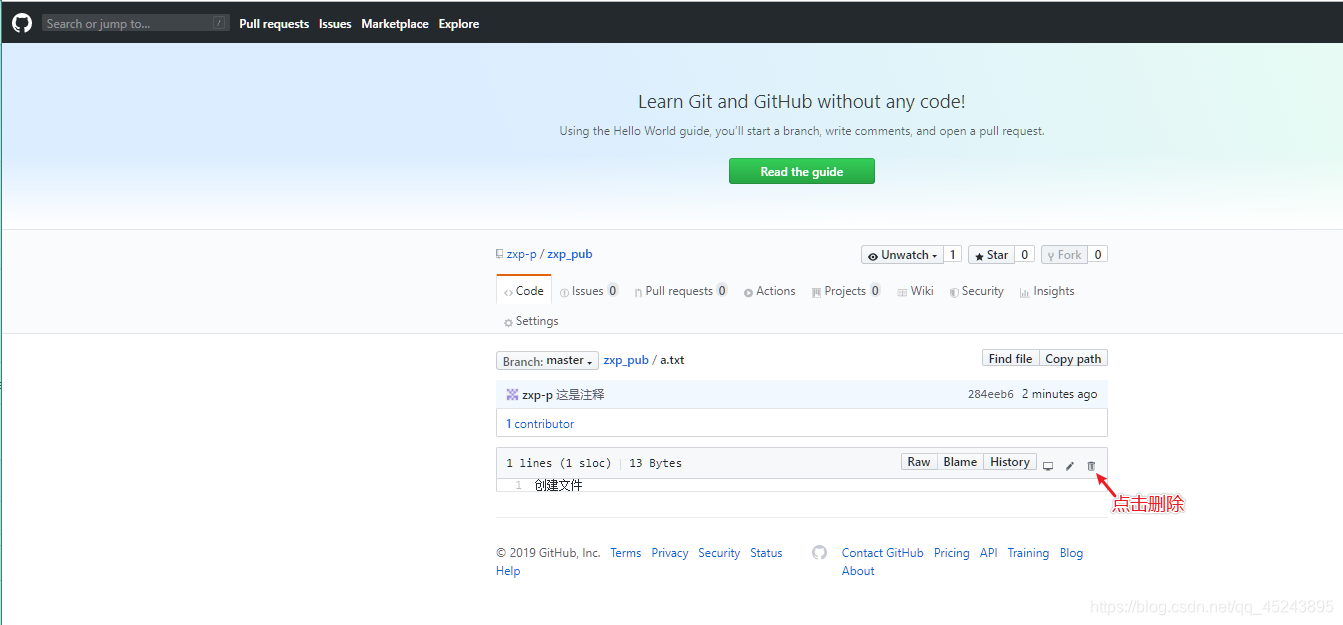Open footer API link

(x=989, y=553)
